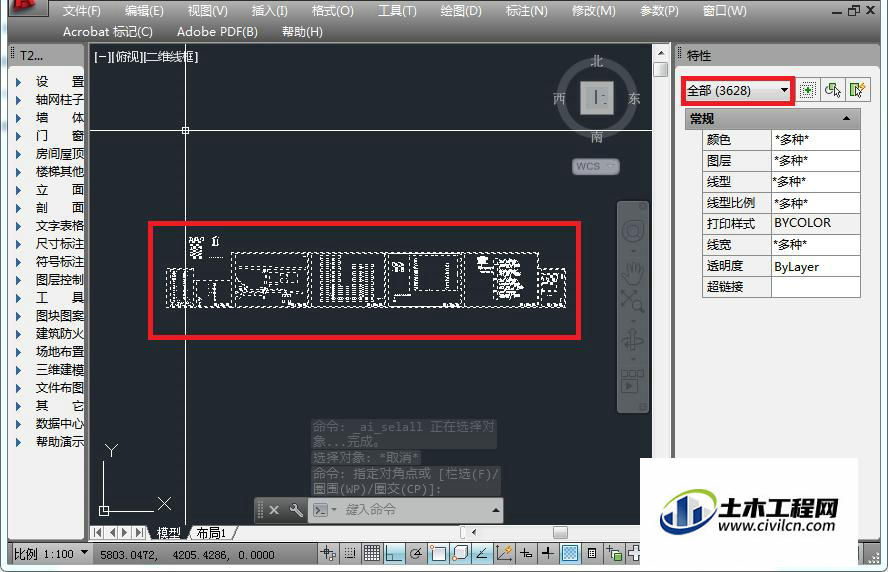Open the Acrobat 标记(C) menu
888x572 pixels.
coord(108,32)
